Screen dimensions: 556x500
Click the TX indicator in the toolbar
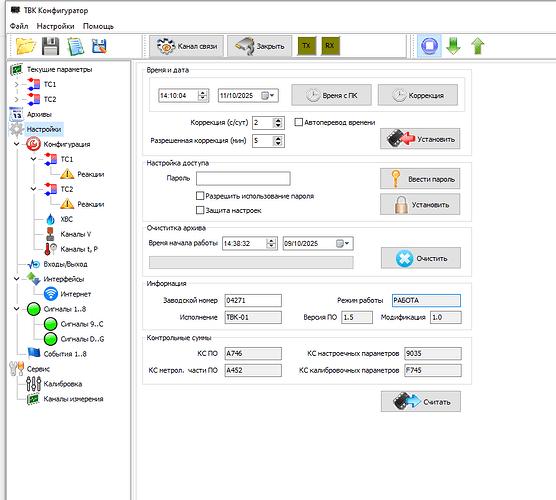point(307,46)
